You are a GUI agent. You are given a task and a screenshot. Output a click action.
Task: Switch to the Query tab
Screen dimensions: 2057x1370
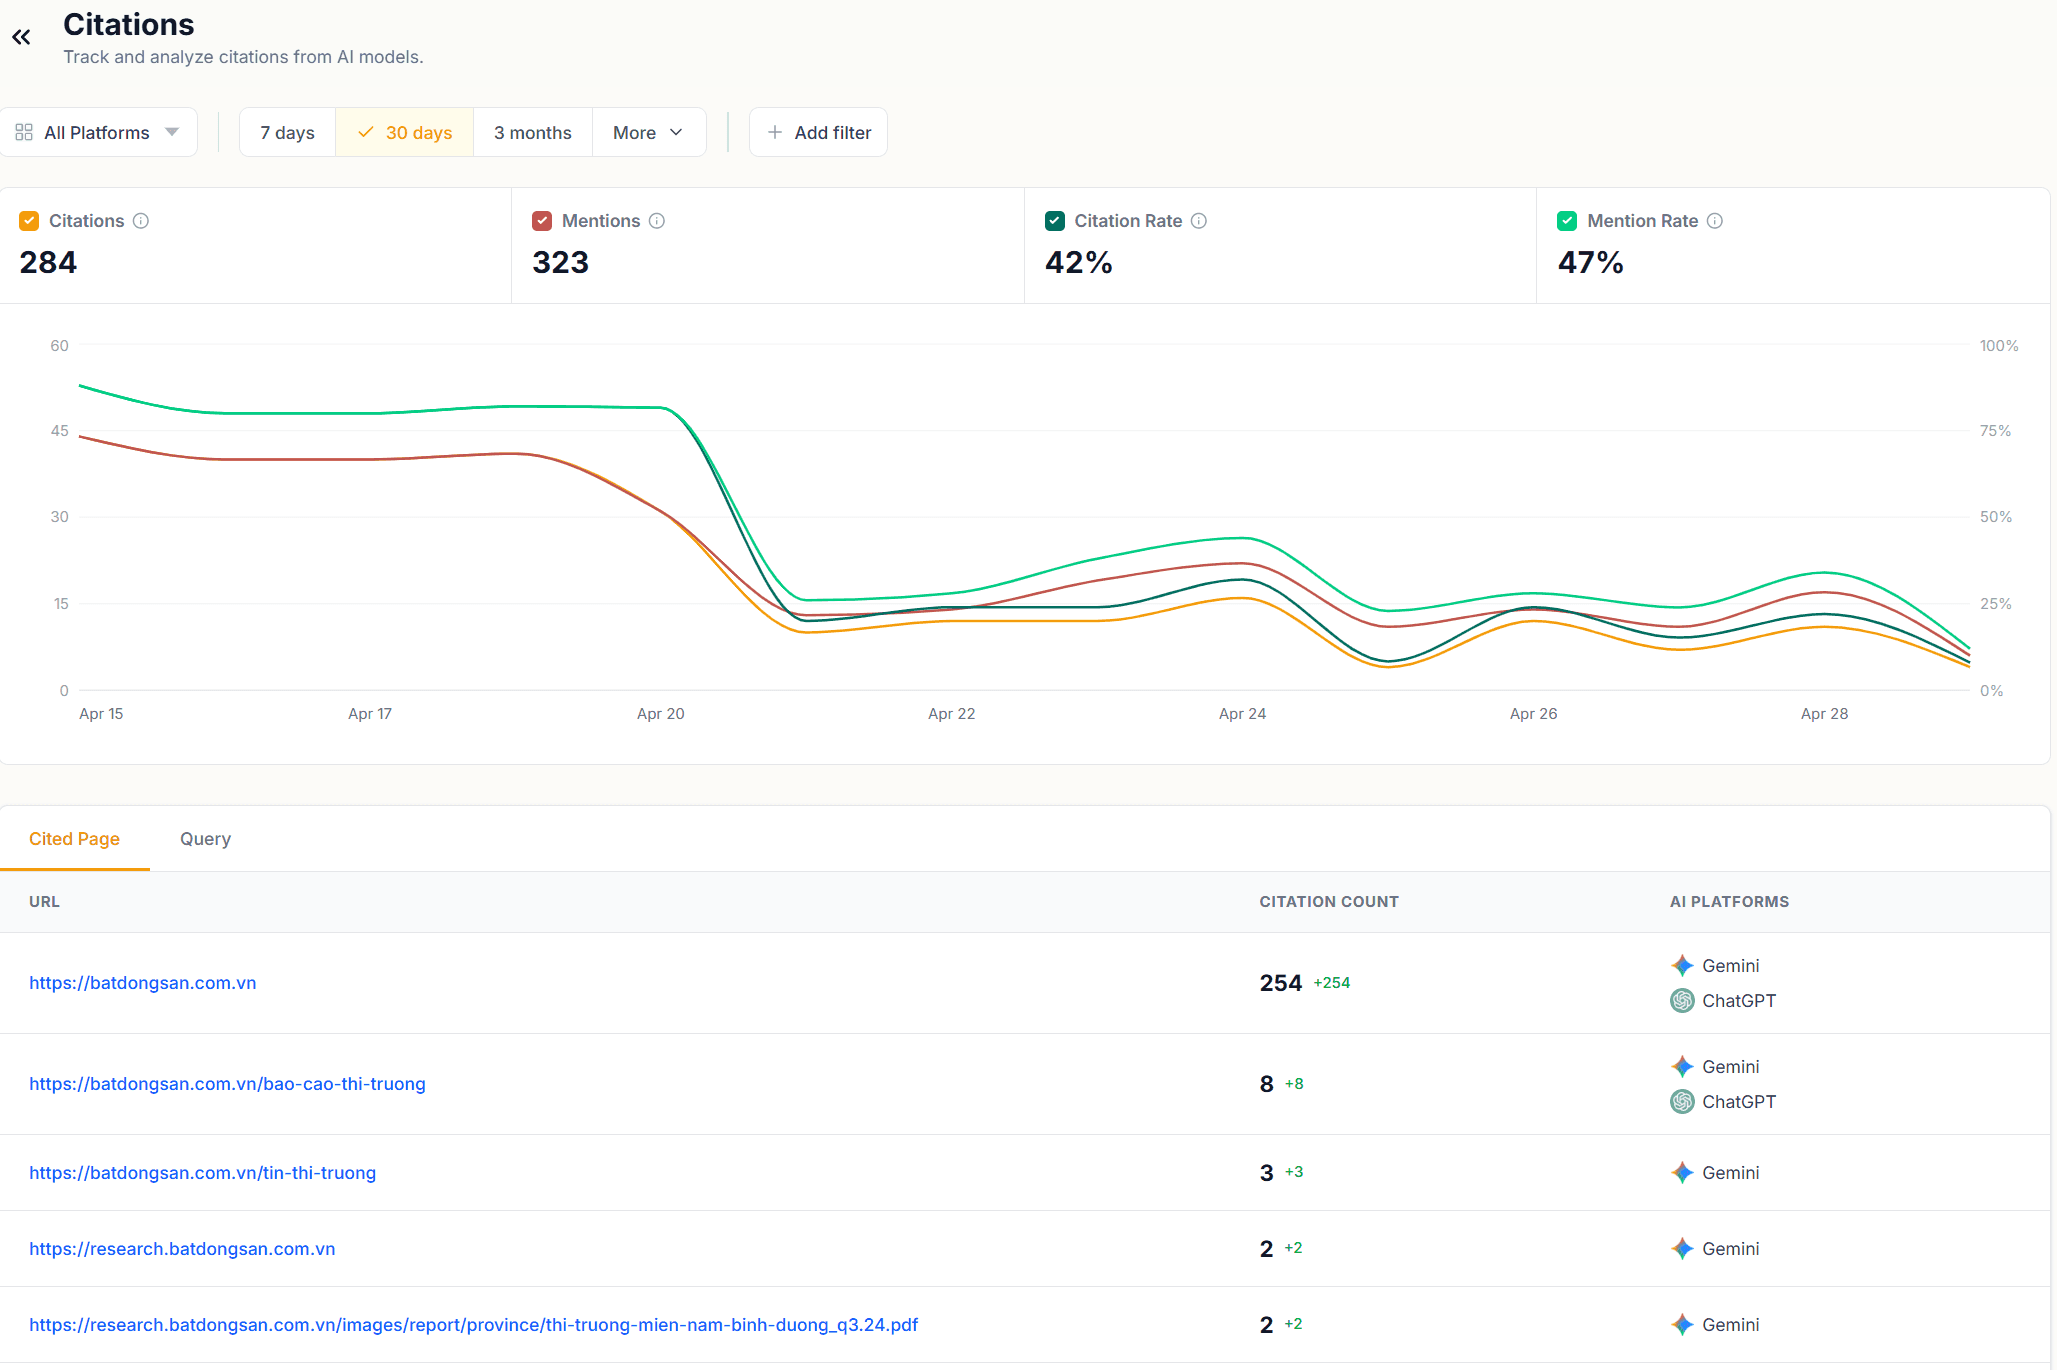(205, 839)
